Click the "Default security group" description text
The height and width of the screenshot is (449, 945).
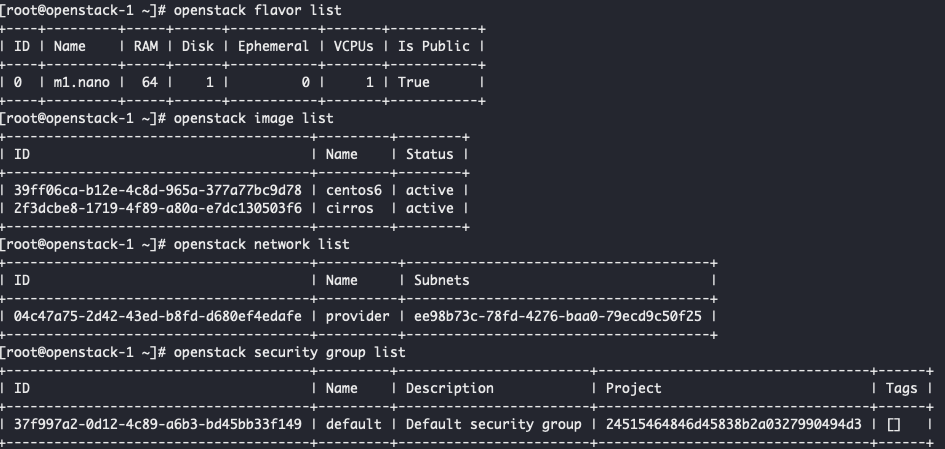(493, 424)
